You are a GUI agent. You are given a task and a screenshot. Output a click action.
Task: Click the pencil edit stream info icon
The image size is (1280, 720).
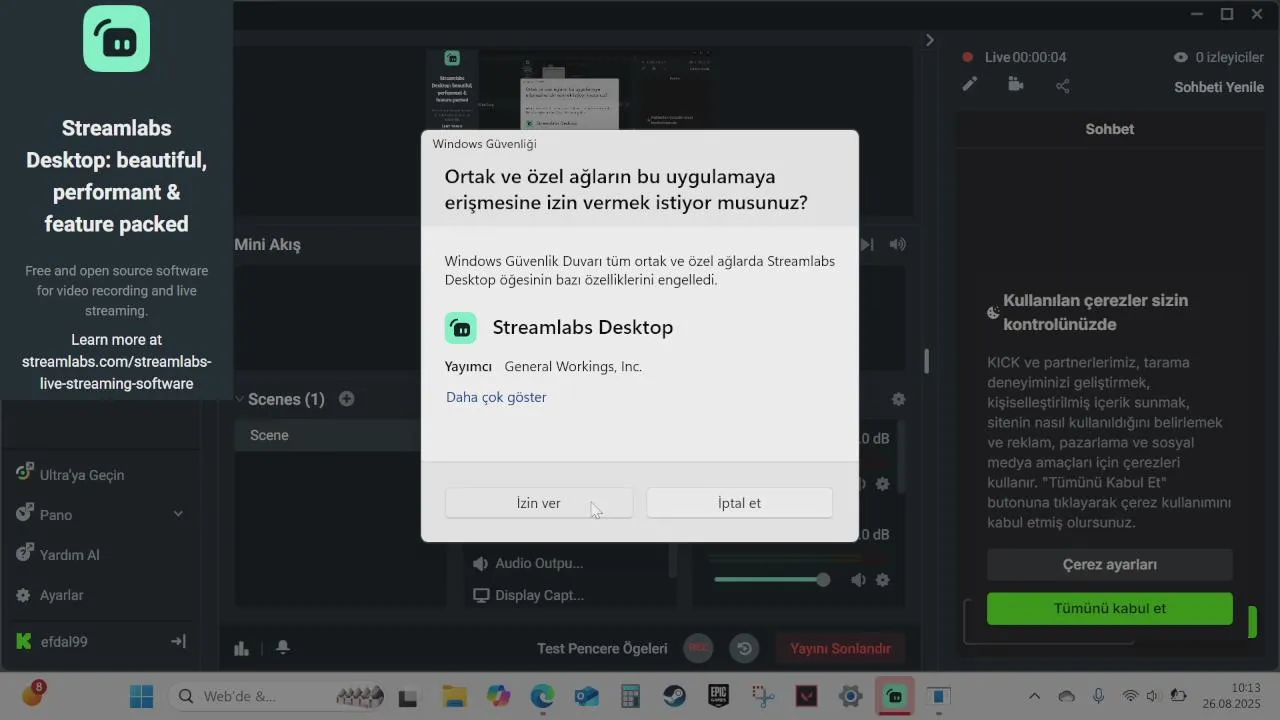969,85
